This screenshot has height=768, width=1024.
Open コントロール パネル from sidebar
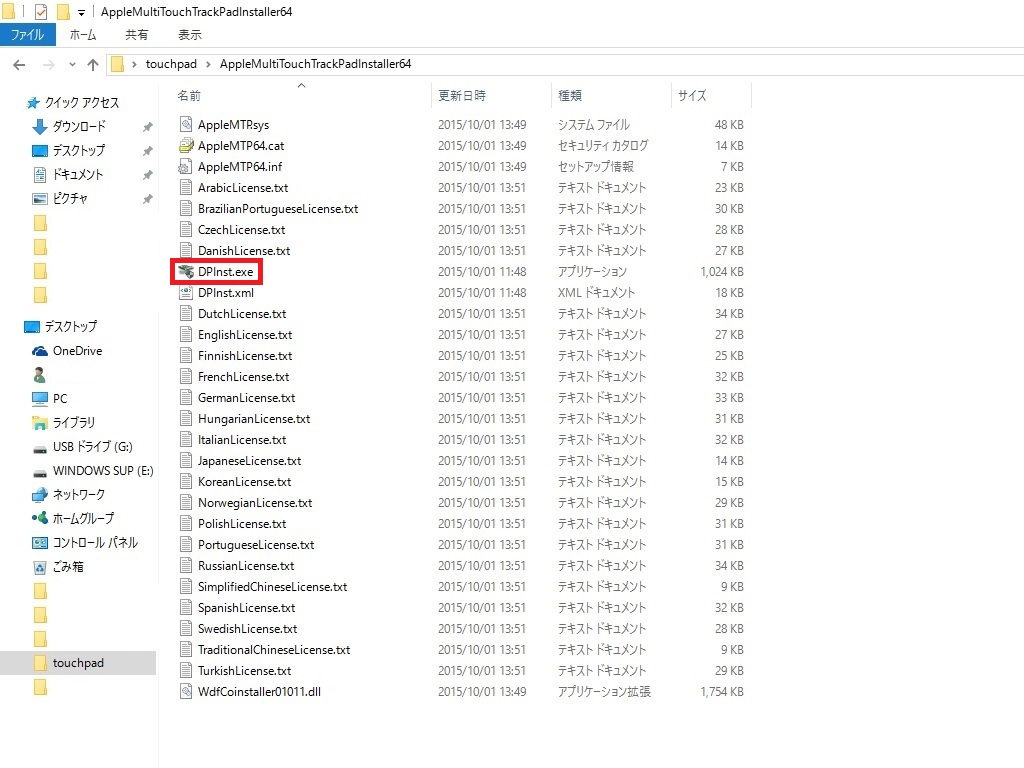click(x=95, y=543)
